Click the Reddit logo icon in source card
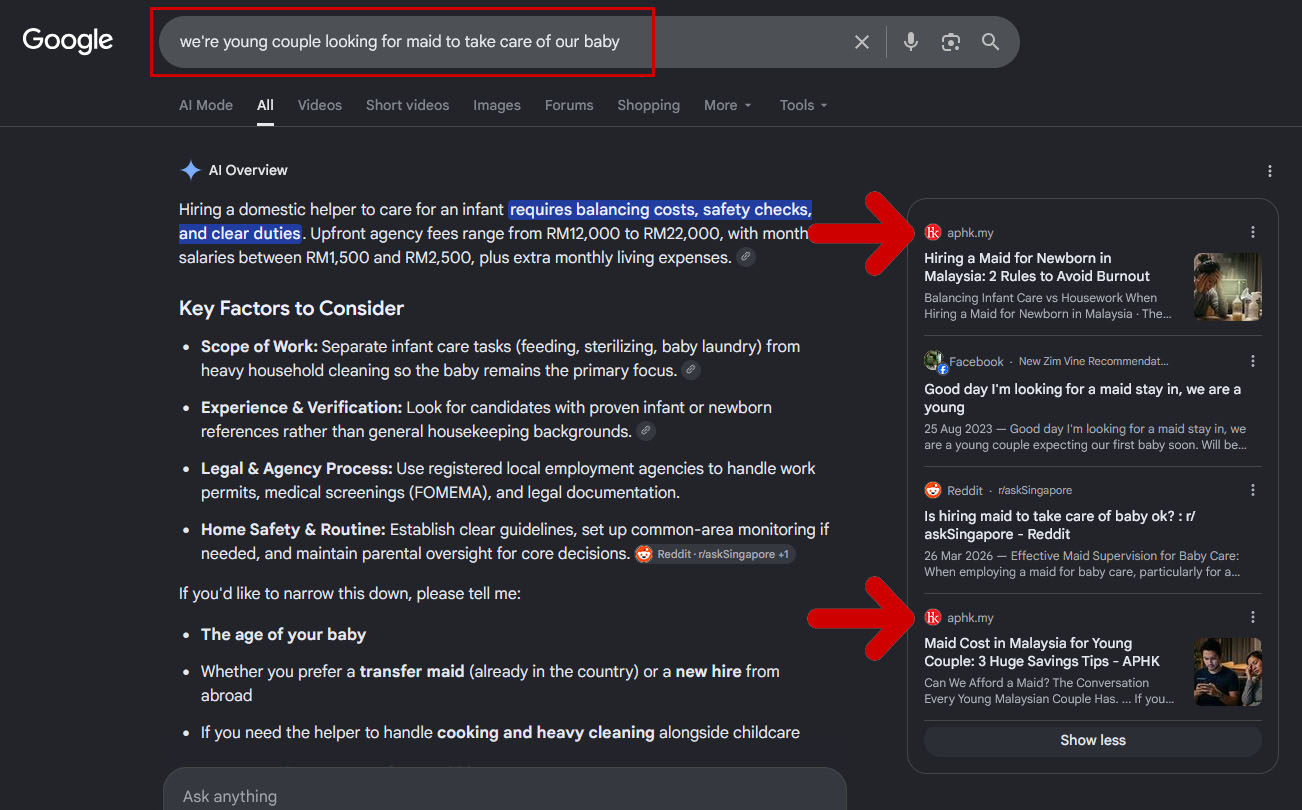The height and width of the screenshot is (810, 1302). (x=933, y=490)
